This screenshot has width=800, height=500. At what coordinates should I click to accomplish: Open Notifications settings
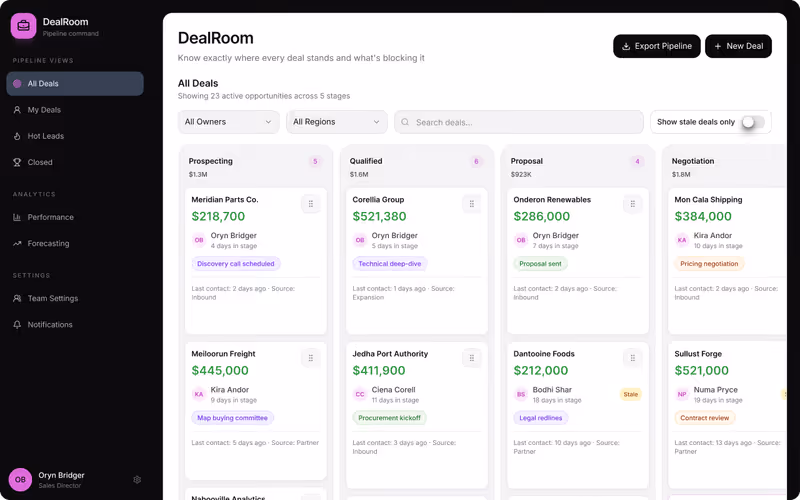(75, 324)
